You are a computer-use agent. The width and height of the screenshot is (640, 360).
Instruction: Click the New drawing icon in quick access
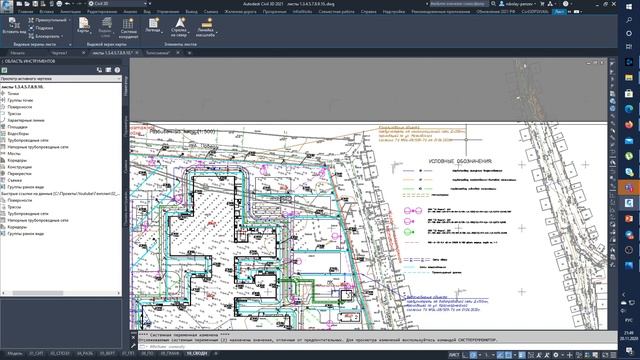[x=19, y=4]
